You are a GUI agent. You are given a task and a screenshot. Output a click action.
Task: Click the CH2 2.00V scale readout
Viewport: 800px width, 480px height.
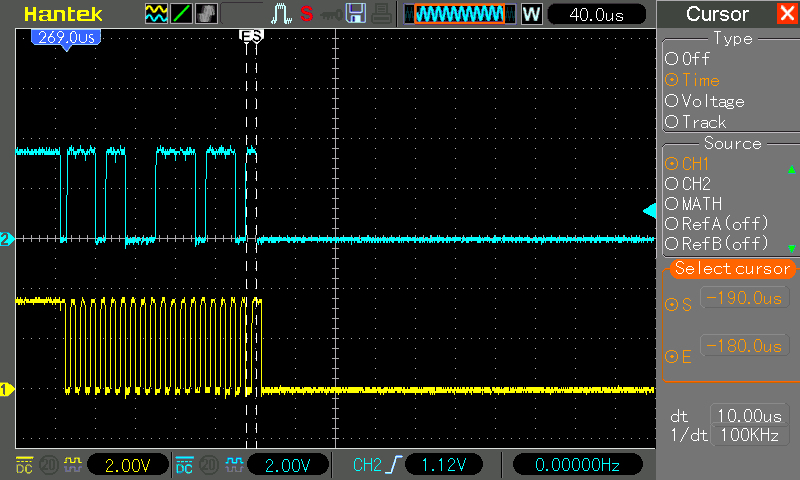pos(288,465)
